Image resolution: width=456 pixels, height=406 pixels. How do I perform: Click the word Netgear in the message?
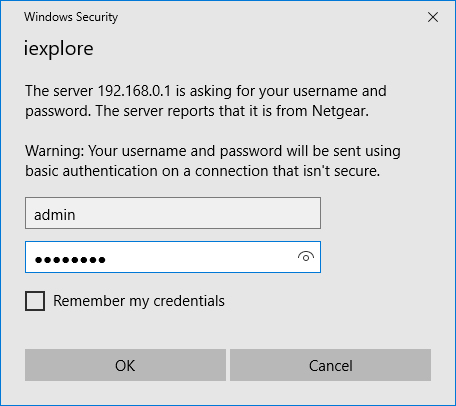pyautogui.click(x=340, y=111)
